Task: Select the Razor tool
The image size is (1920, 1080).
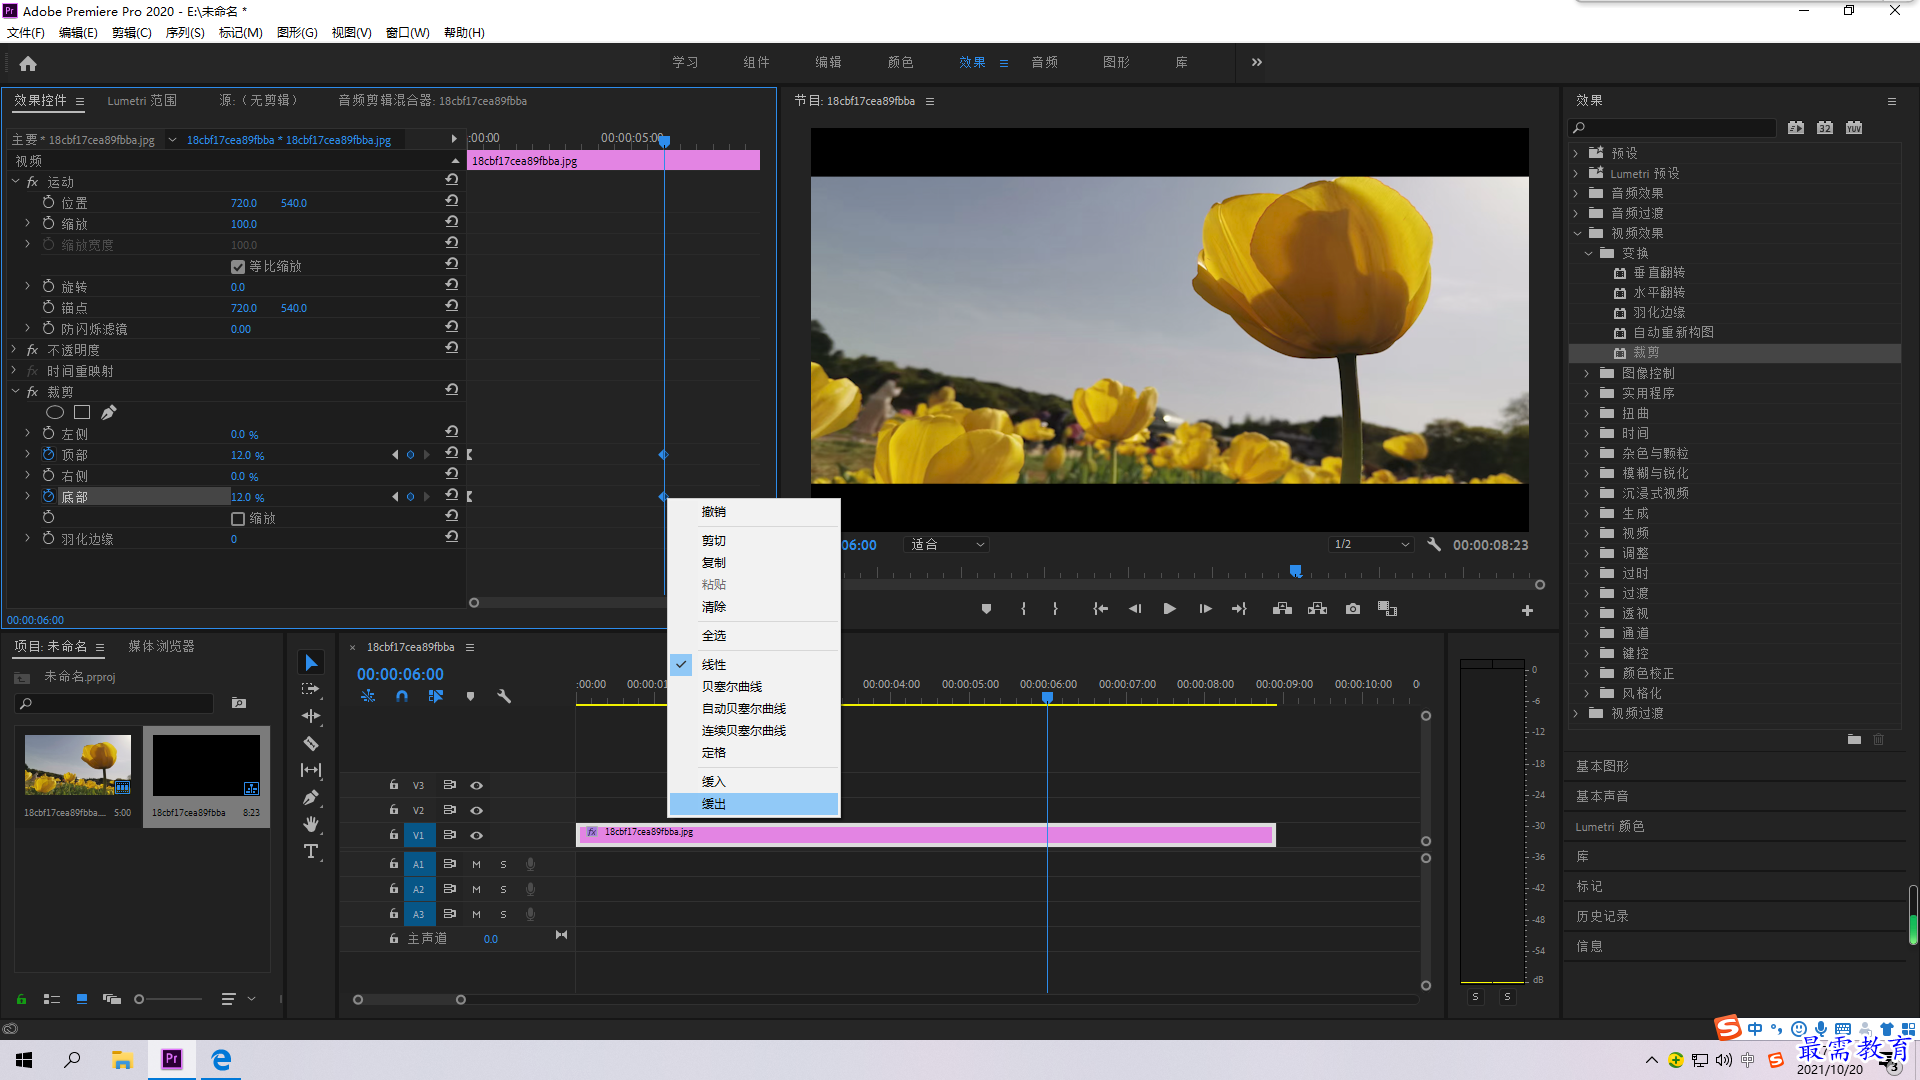Action: [x=311, y=743]
